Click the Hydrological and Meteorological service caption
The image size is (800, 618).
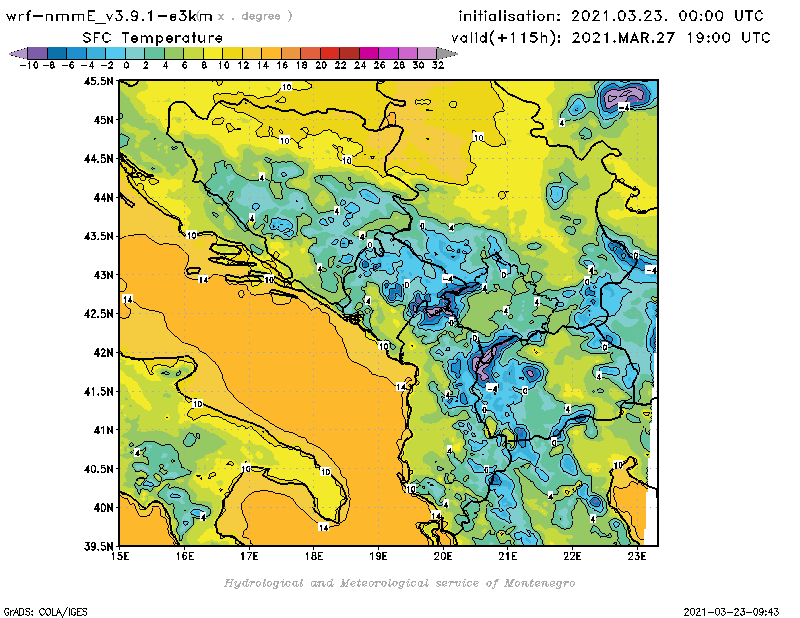pyautogui.click(x=399, y=583)
